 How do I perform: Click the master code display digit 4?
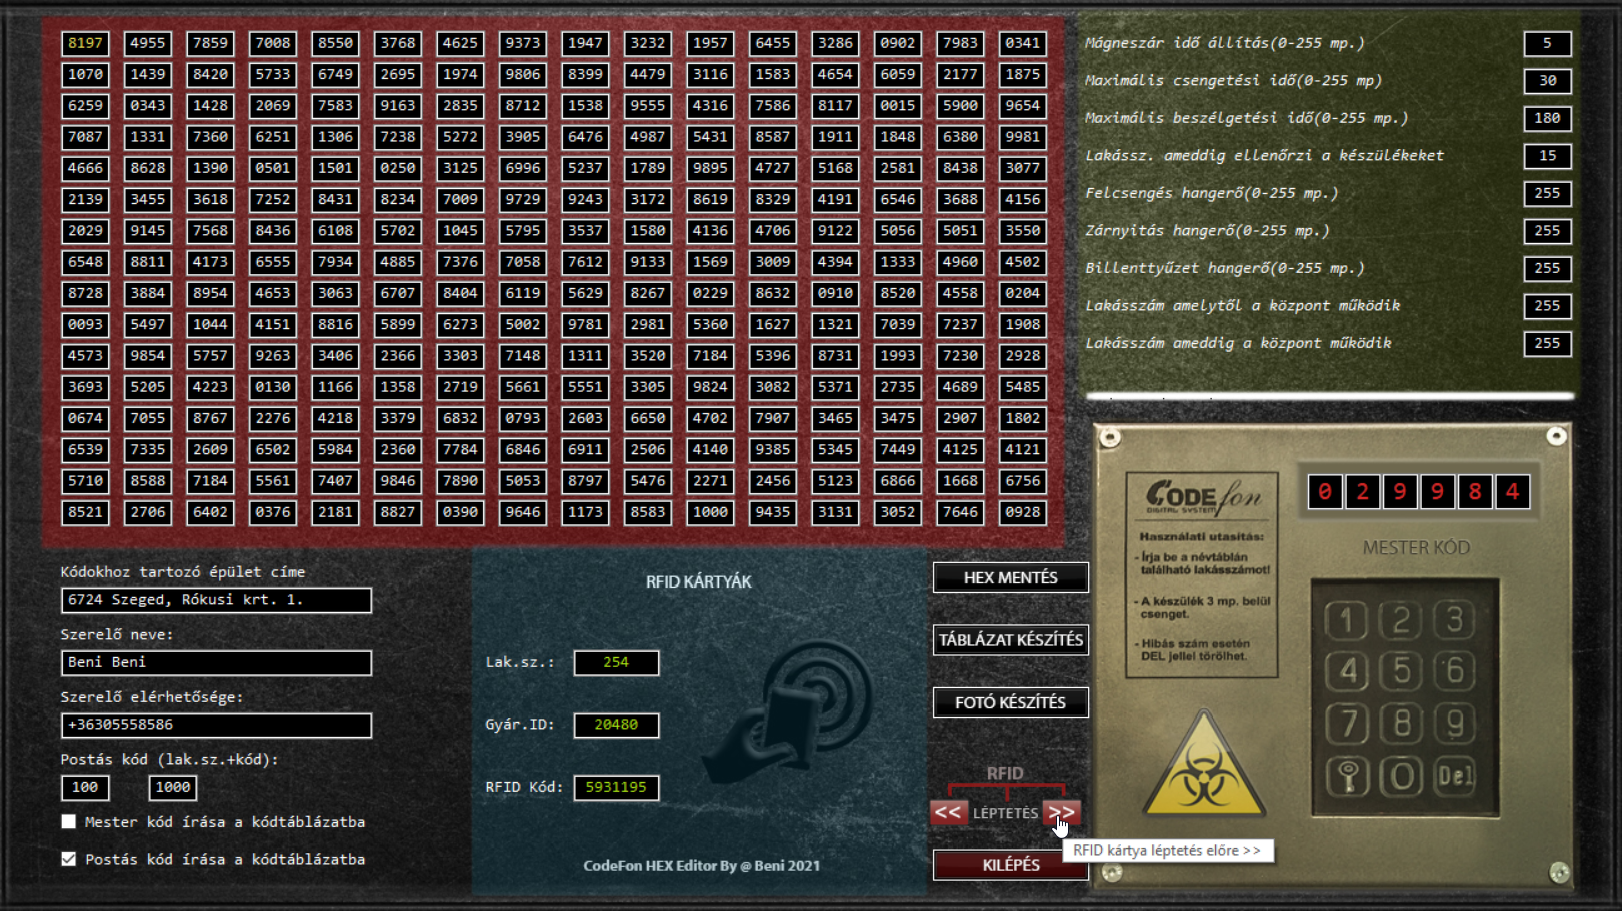pos(1513,492)
